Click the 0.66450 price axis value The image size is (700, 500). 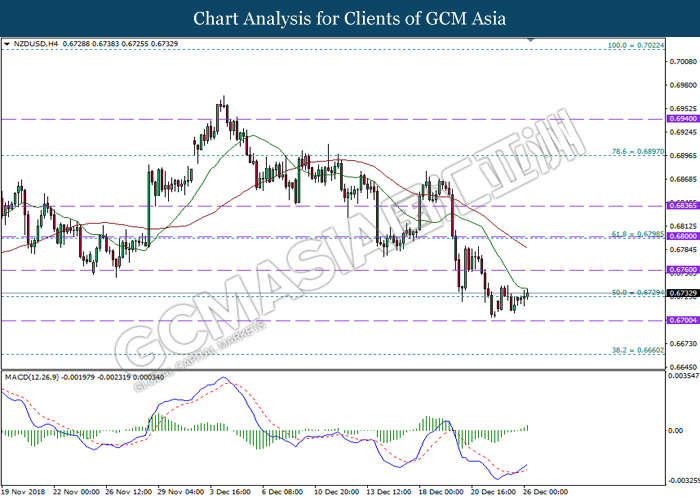[683, 367]
